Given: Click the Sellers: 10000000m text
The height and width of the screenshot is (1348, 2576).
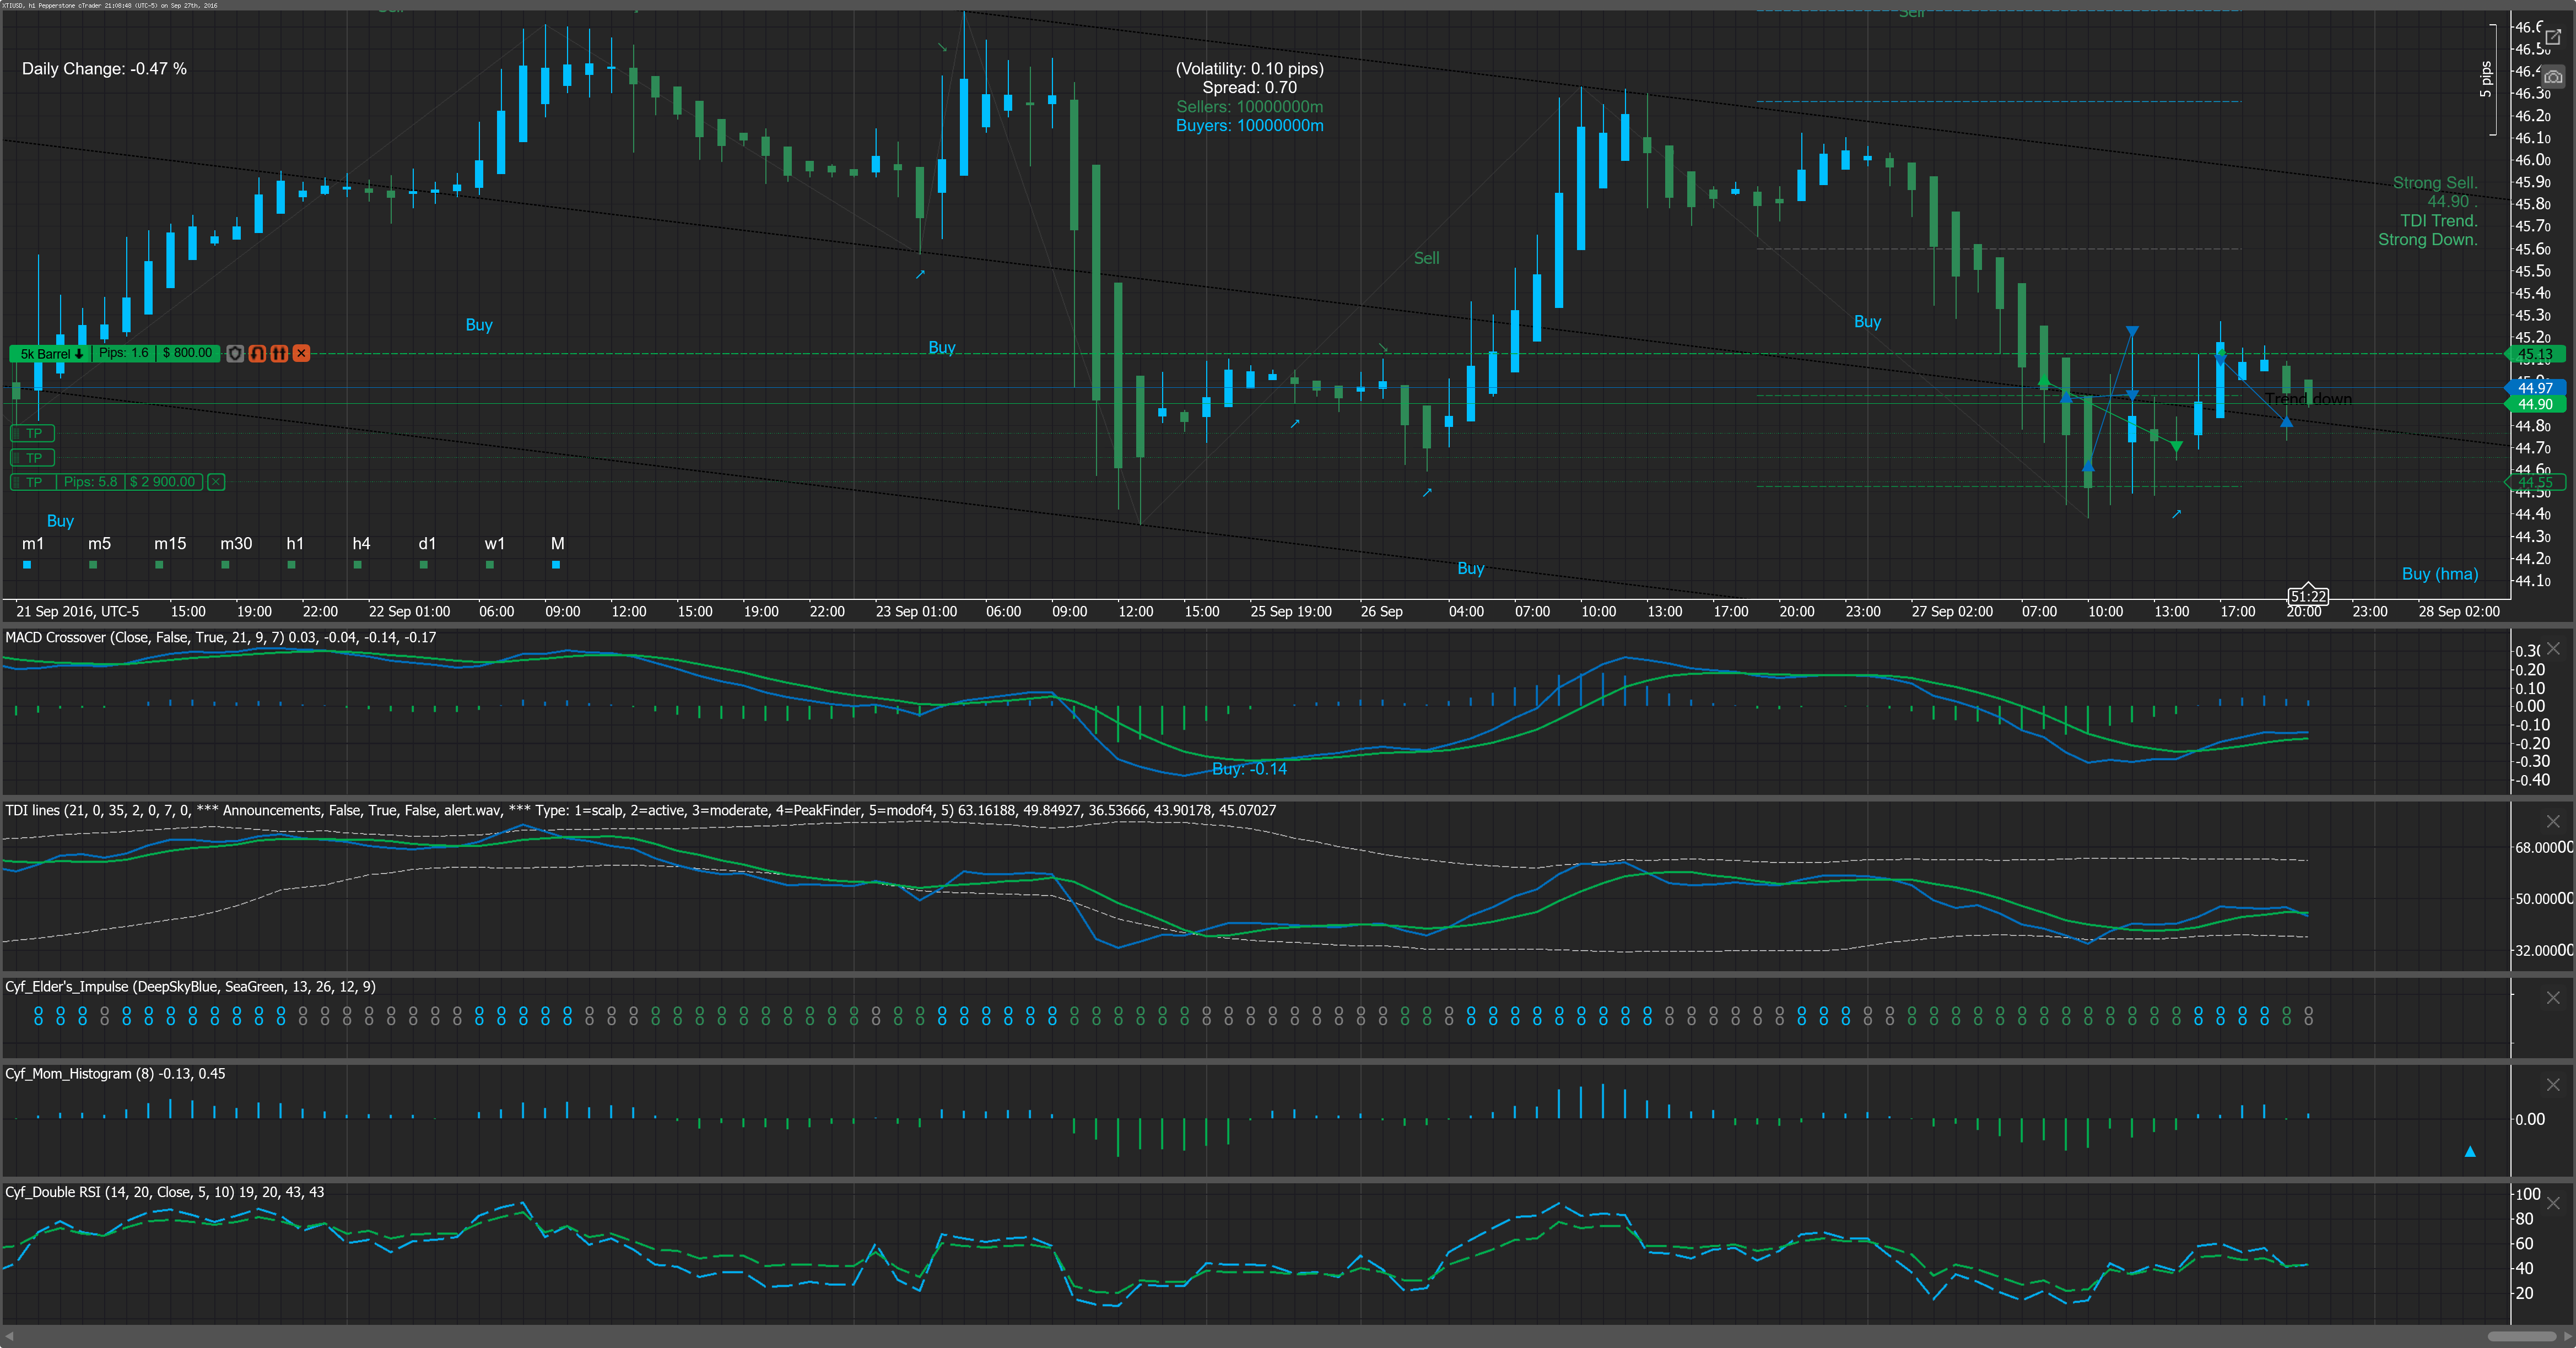Looking at the screenshot, I should click(1249, 107).
